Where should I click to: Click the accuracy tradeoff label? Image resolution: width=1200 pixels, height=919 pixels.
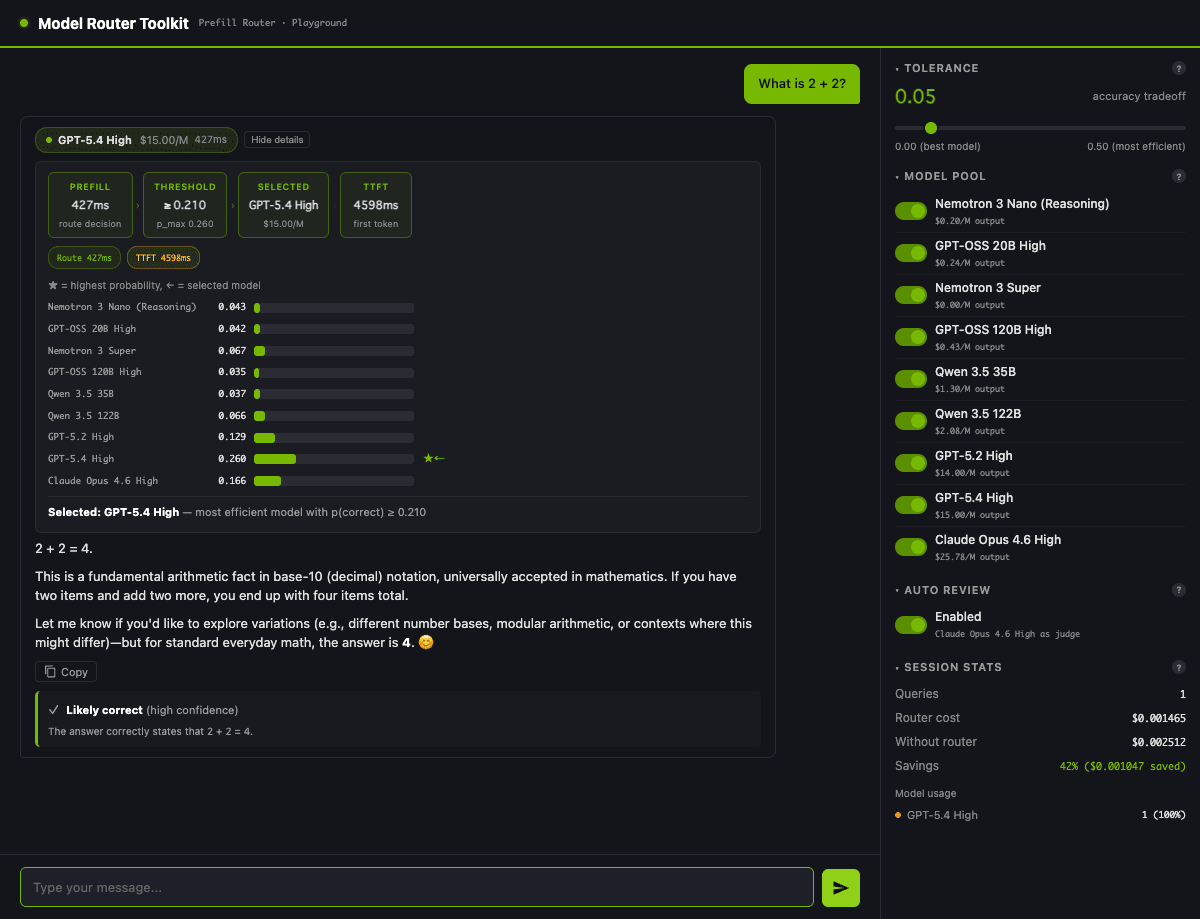[1139, 97]
